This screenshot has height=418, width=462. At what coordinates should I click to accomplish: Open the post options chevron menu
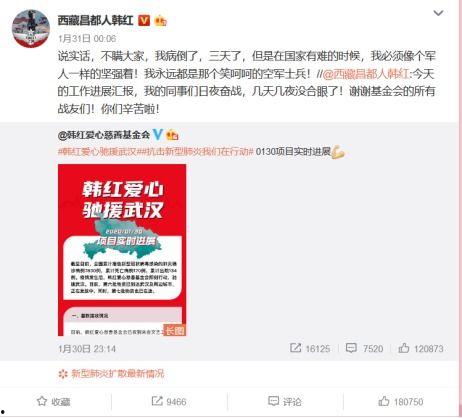(438, 13)
